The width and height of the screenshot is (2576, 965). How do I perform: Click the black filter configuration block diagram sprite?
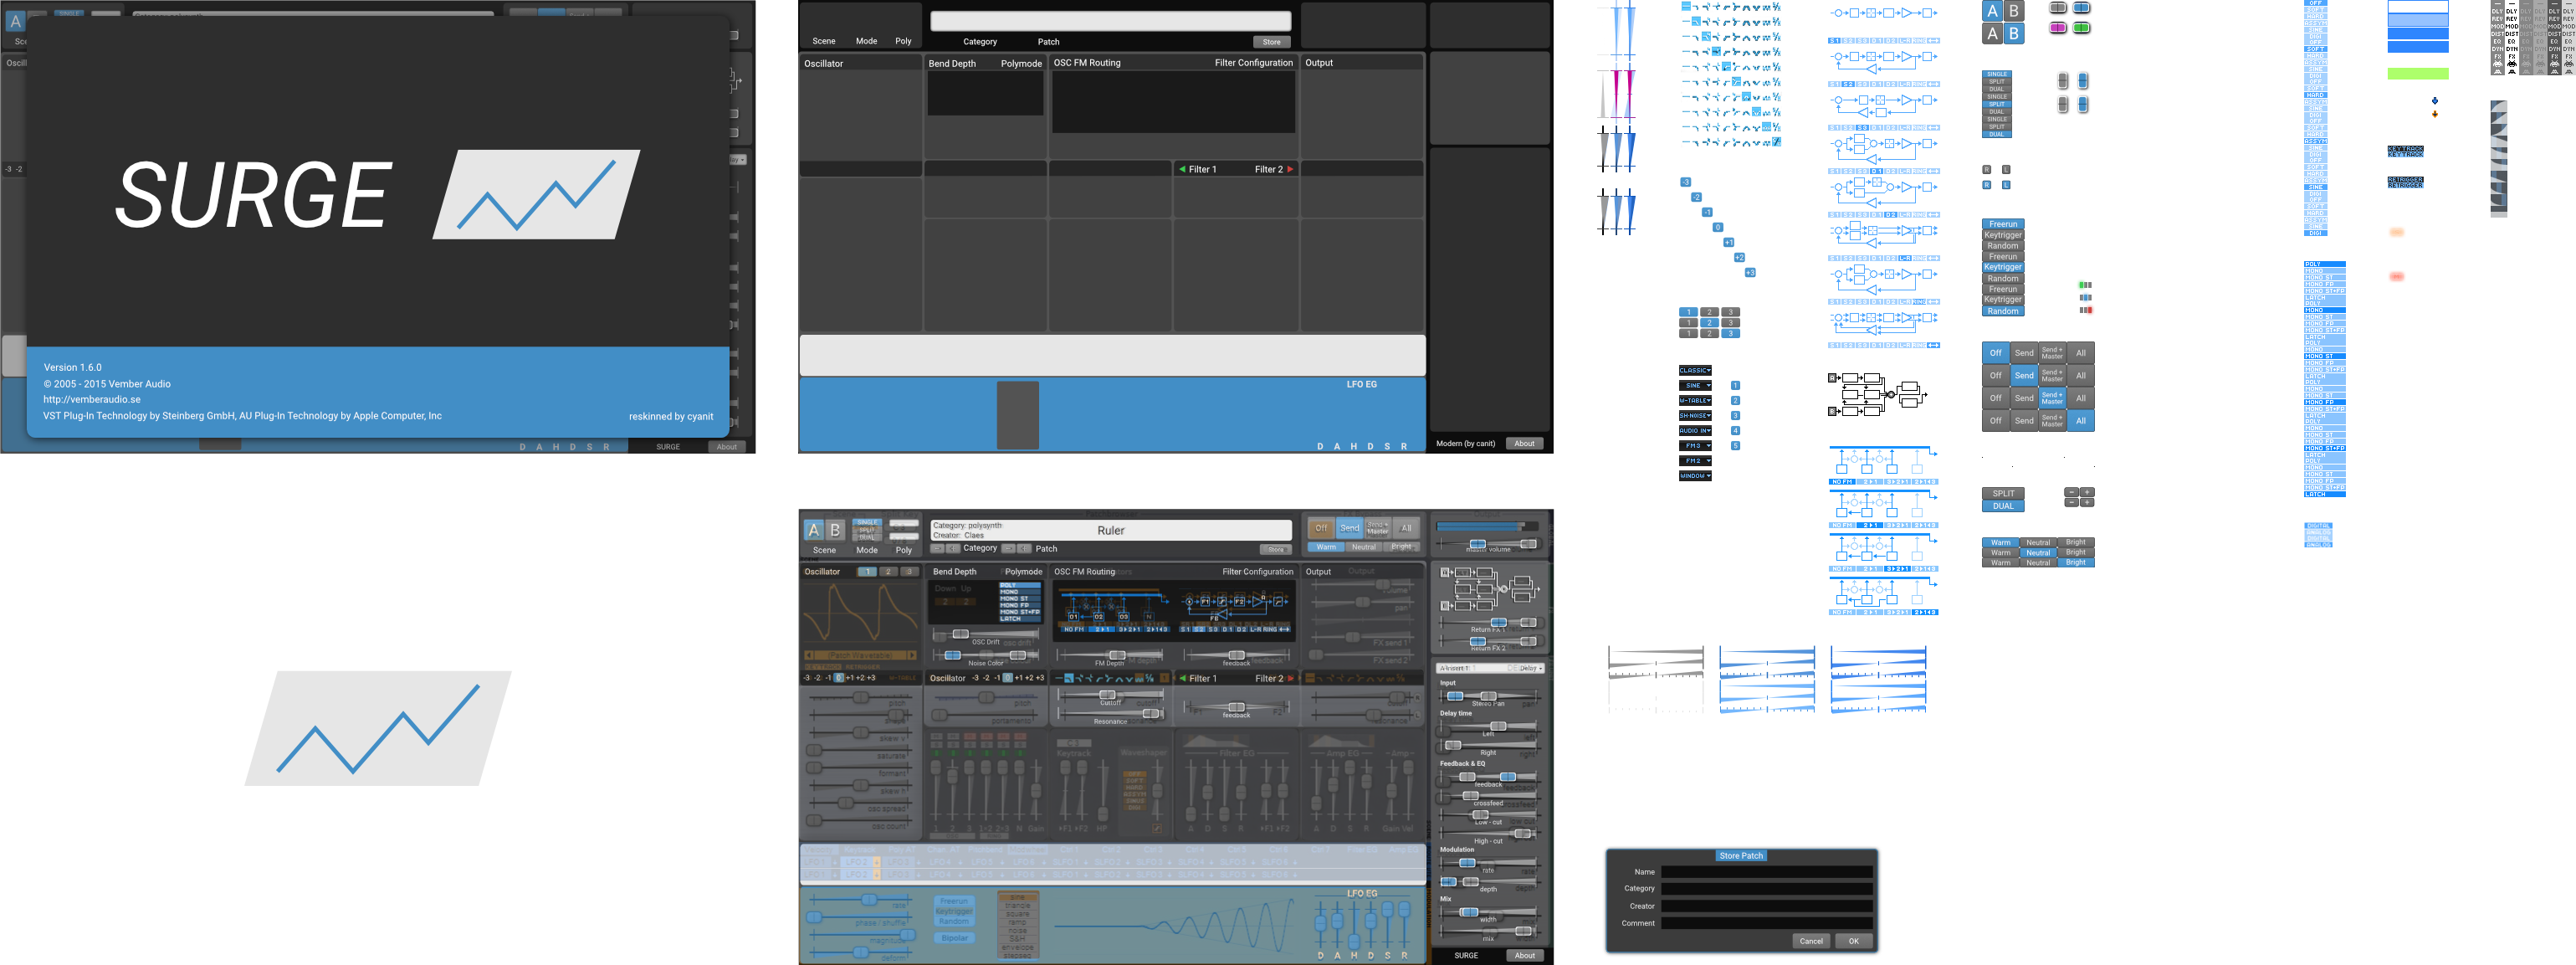click(x=1877, y=394)
